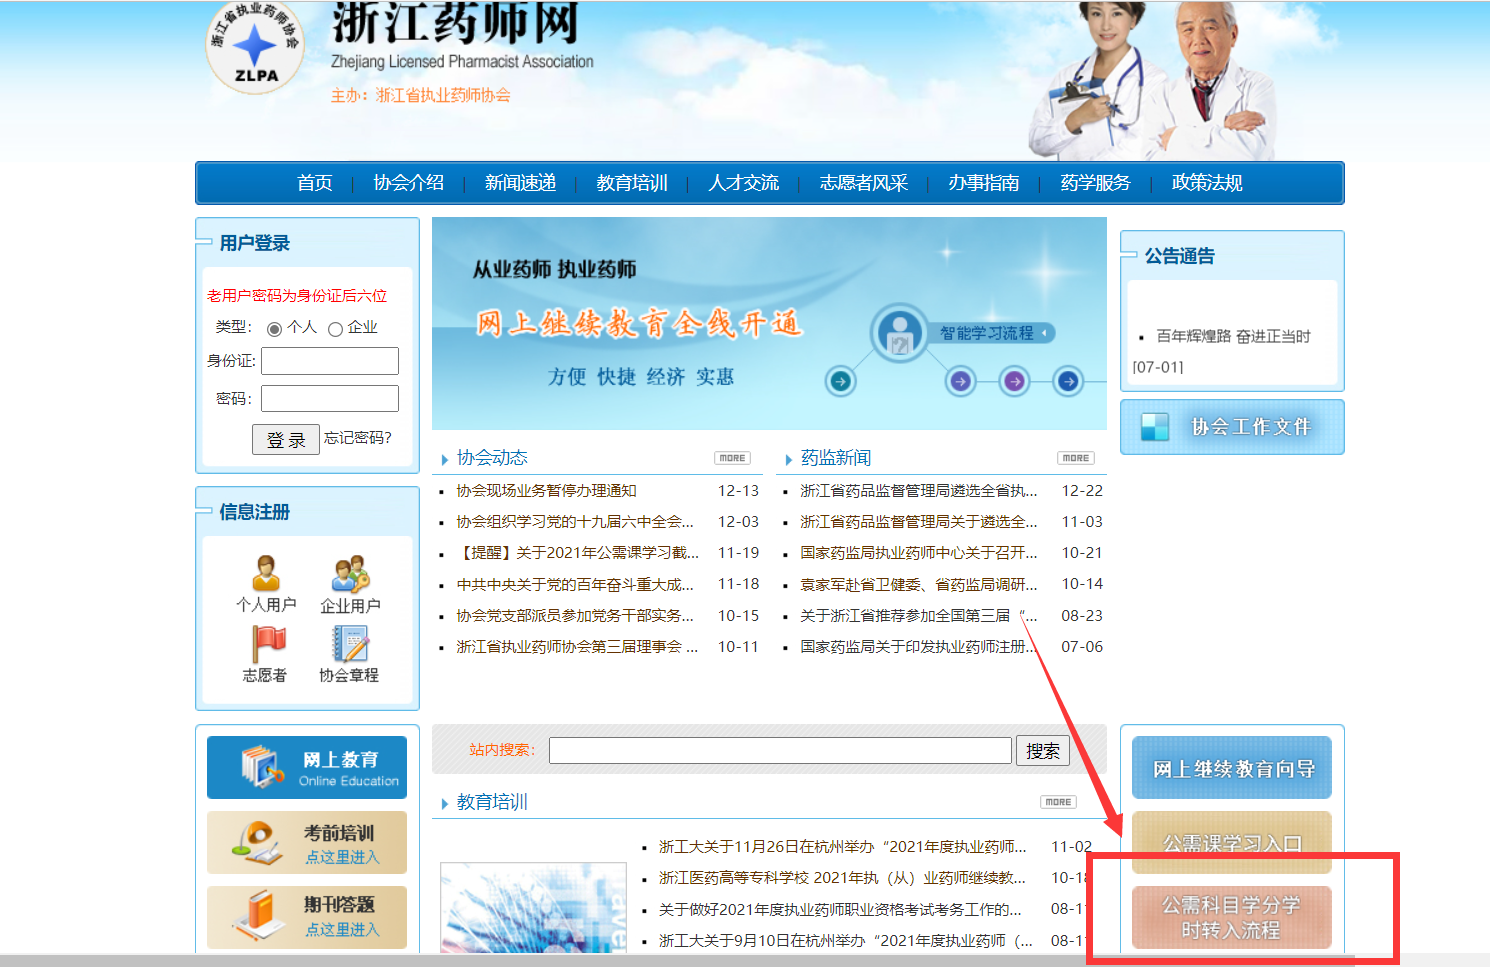Expand 药监新闻 with its MORE button
1490x967 pixels.
pos(1075,458)
